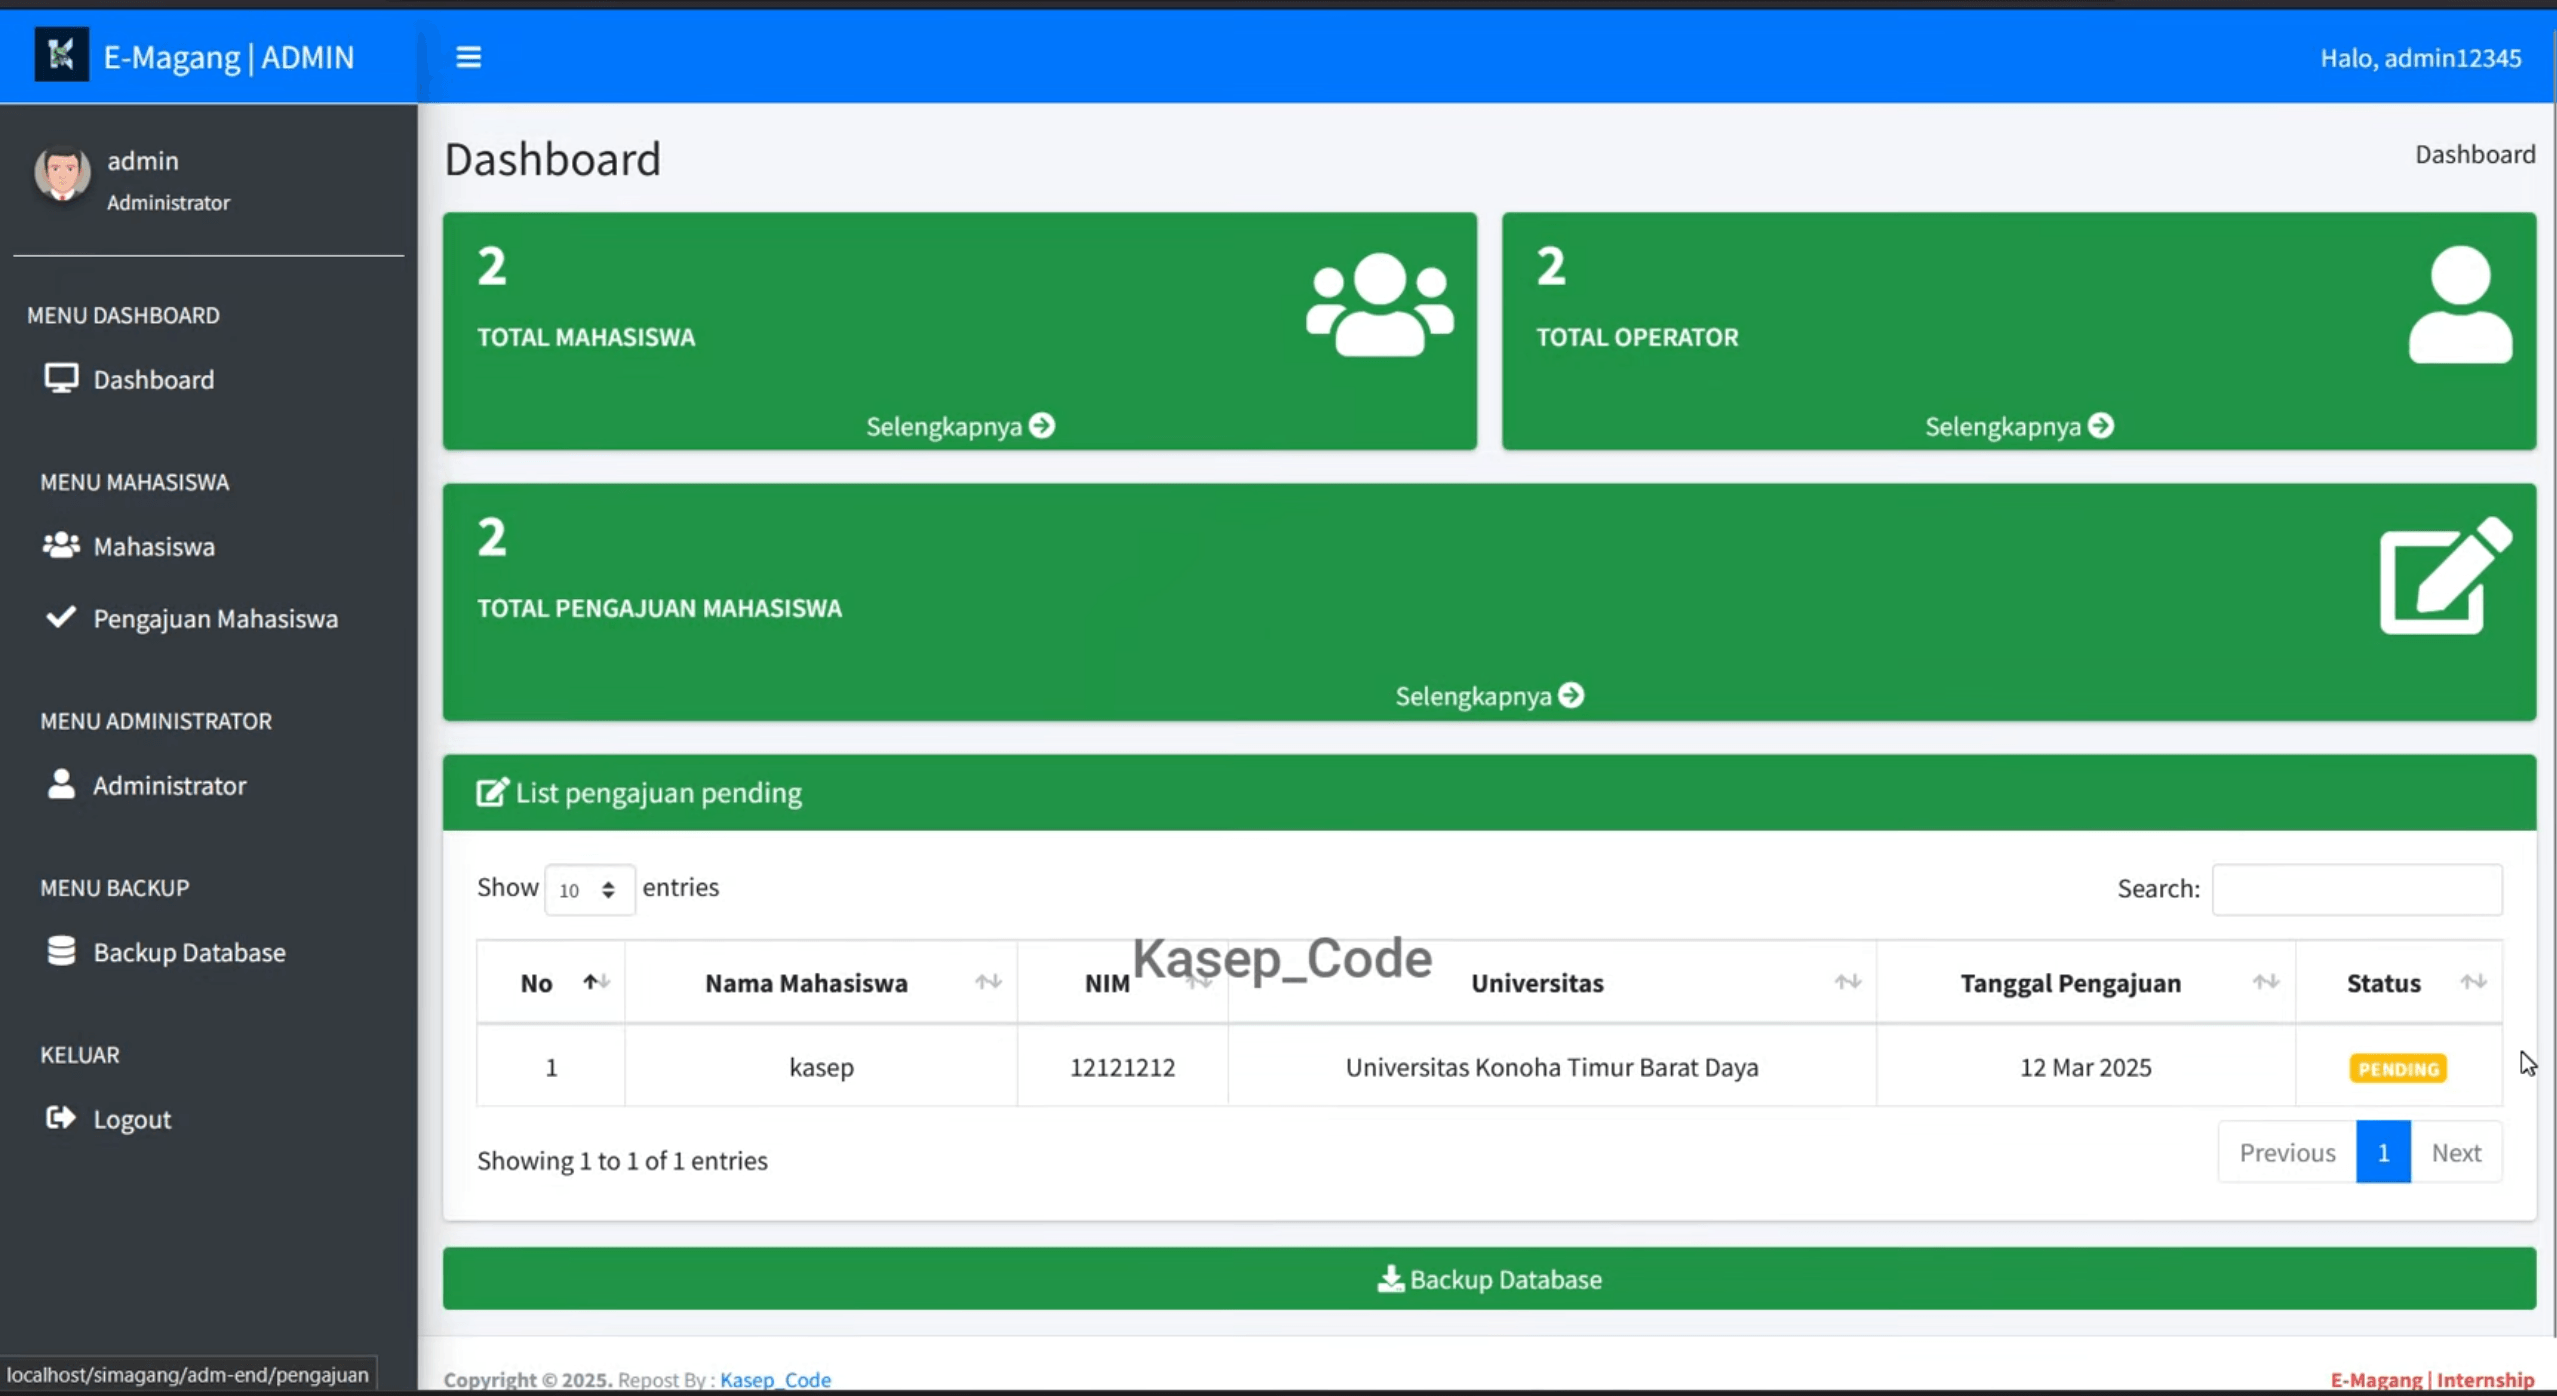2557x1396 pixels.
Task: Click the logout arrow icon
Action: tap(61, 1118)
